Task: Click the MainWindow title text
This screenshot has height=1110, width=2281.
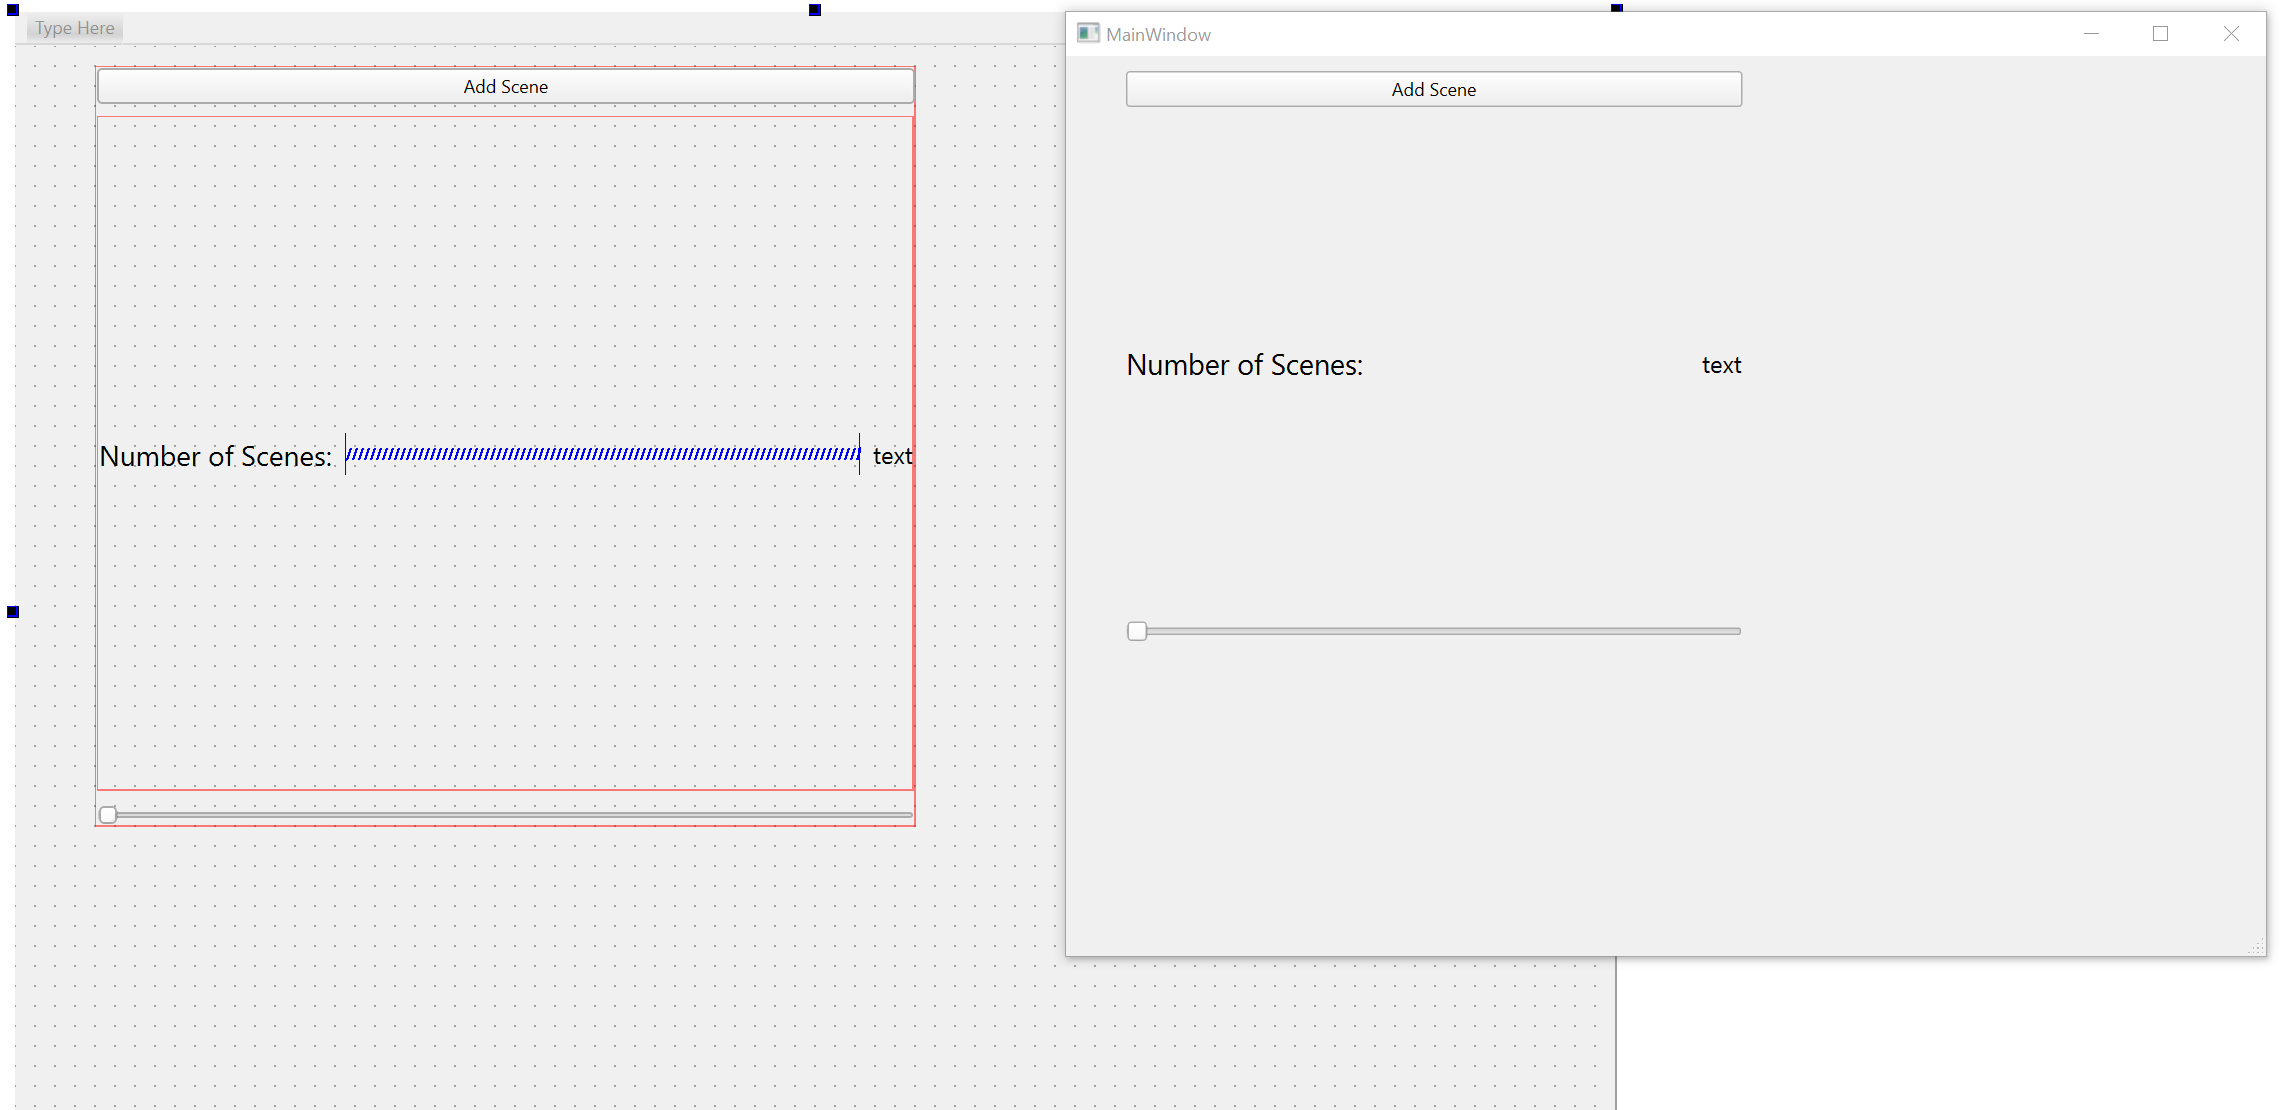Action: pyautogui.click(x=1158, y=35)
